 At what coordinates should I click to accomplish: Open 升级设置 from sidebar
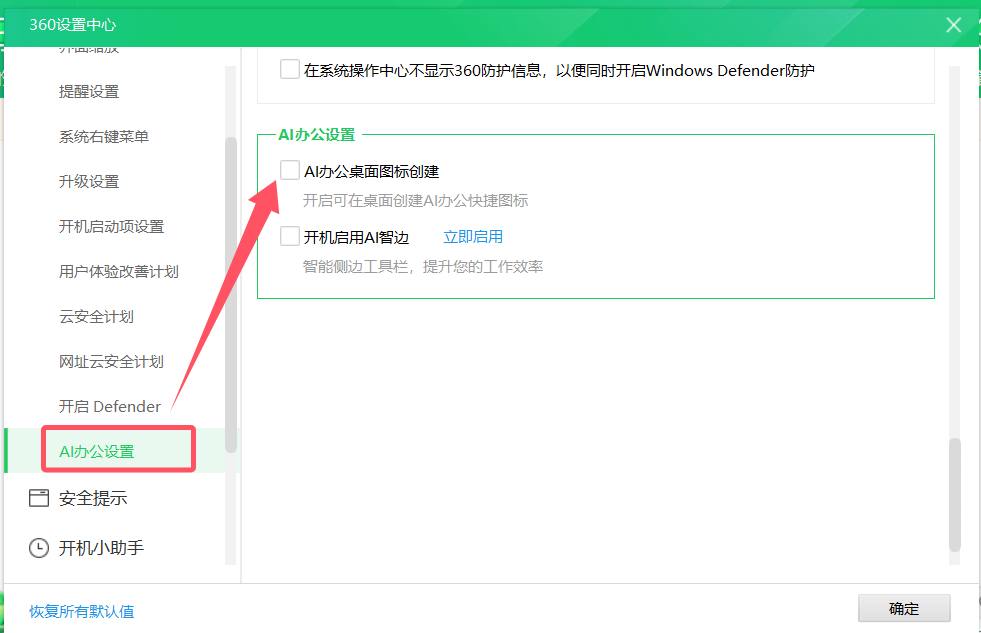click(90, 181)
